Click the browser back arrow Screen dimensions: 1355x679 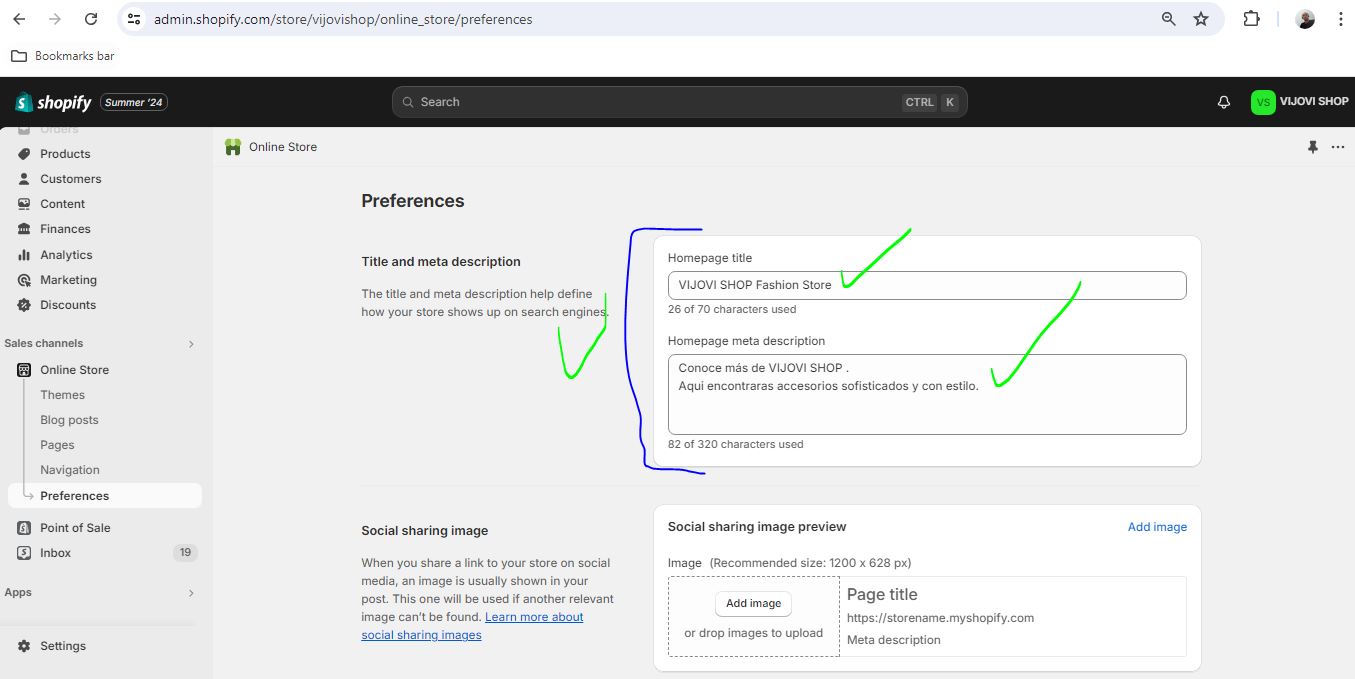click(x=20, y=19)
